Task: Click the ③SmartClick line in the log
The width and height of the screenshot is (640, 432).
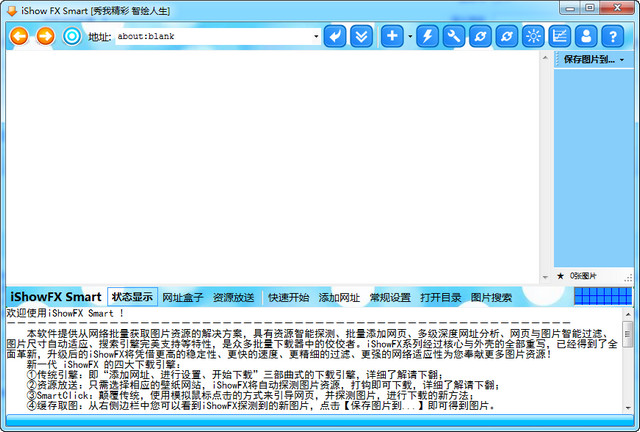Action: pyautogui.click(x=250, y=396)
